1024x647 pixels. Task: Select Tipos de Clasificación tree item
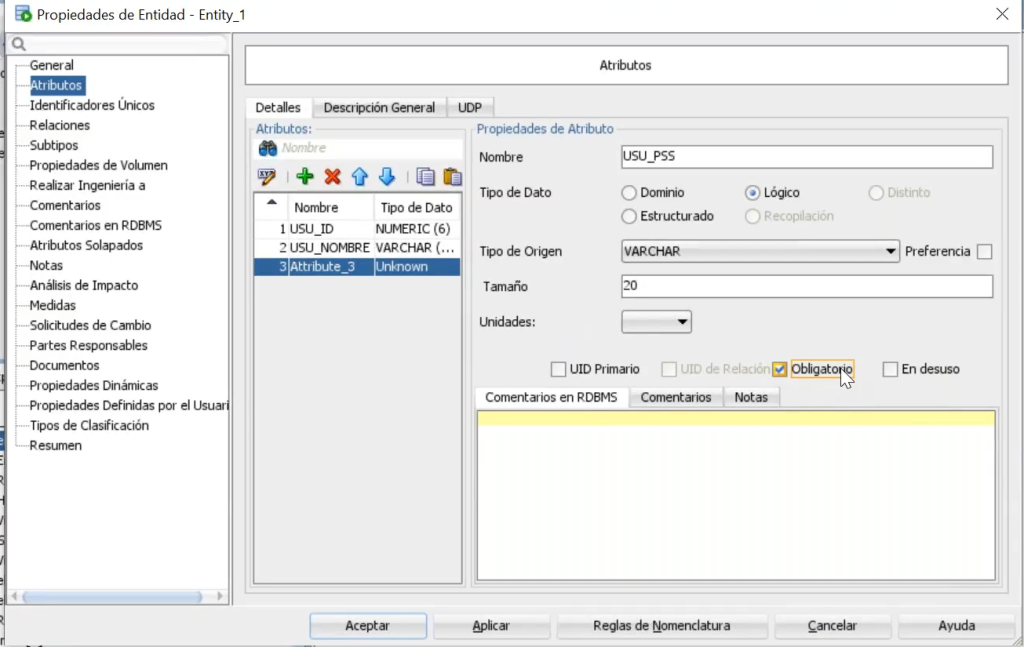89,426
